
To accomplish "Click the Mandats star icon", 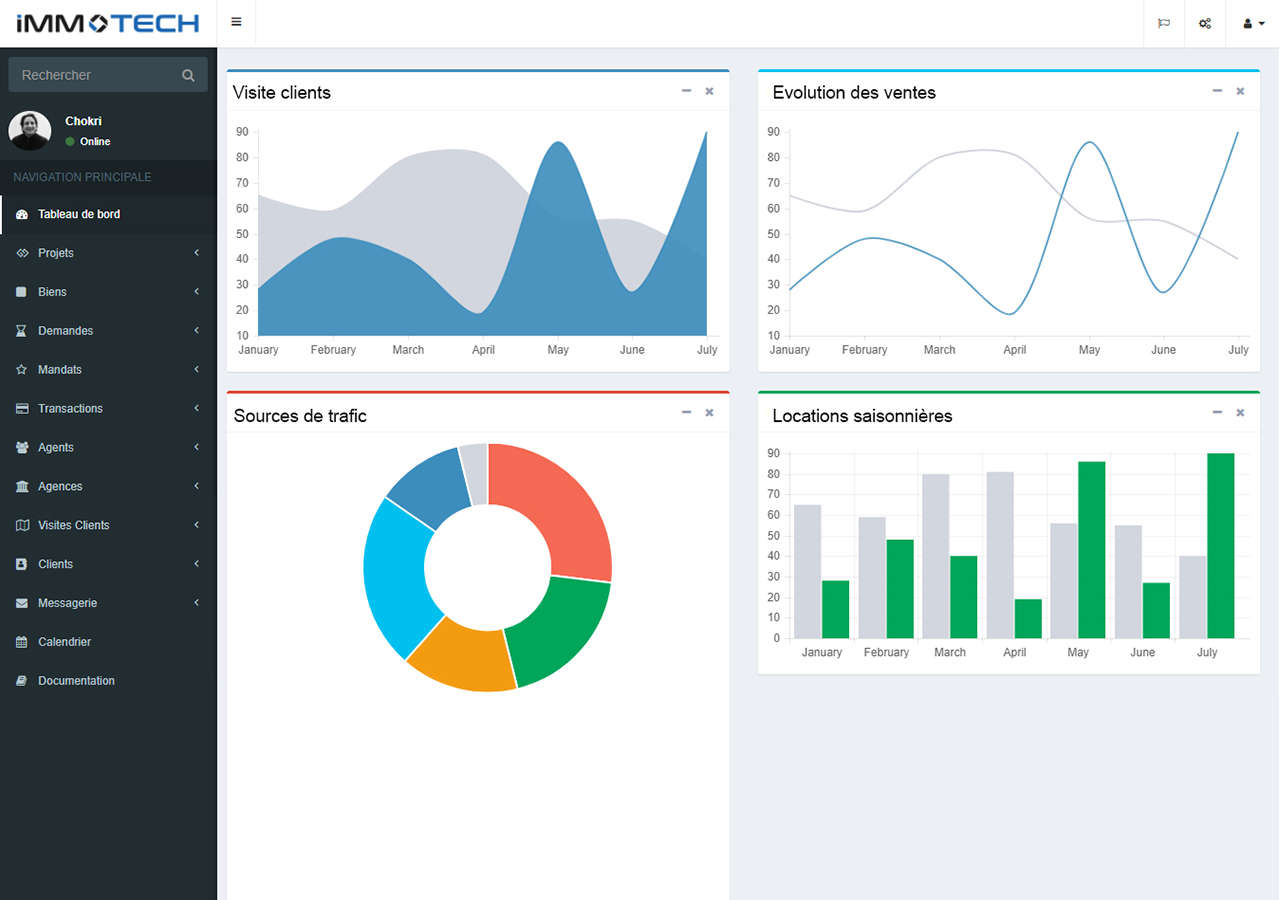I will coord(22,370).
